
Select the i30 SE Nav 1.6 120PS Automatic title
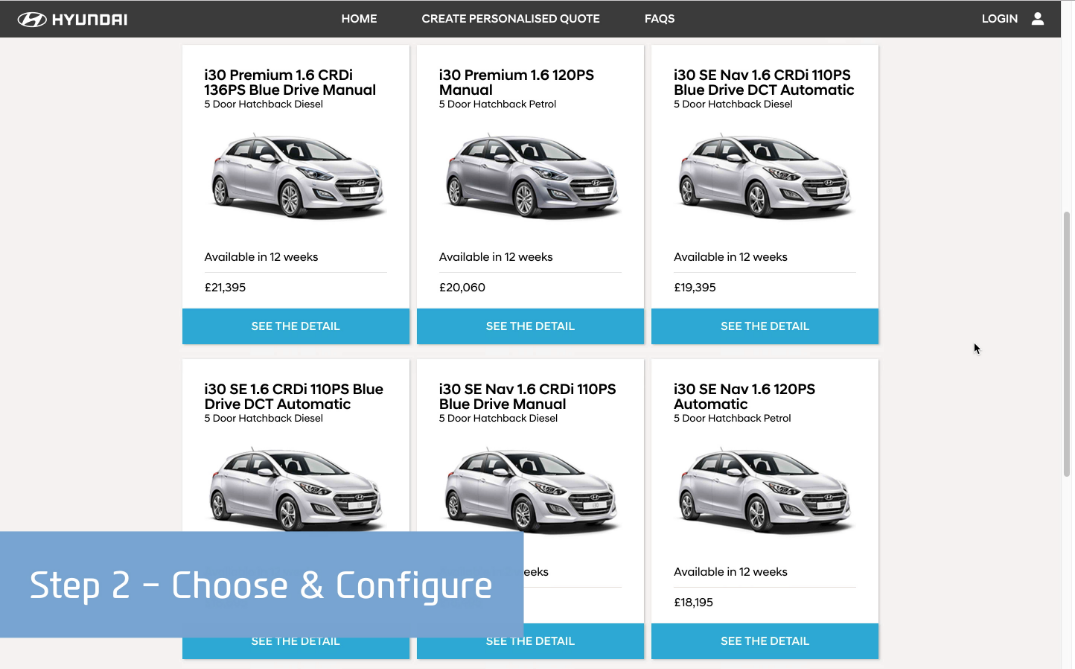[744, 396]
